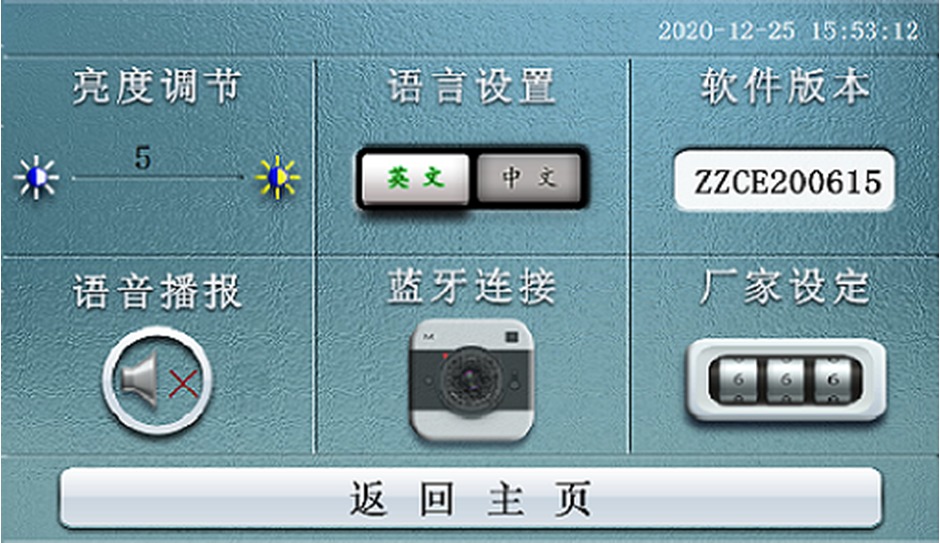940x543 pixels.
Task: Click the ZZCE200615 software version field
Action: click(x=785, y=180)
